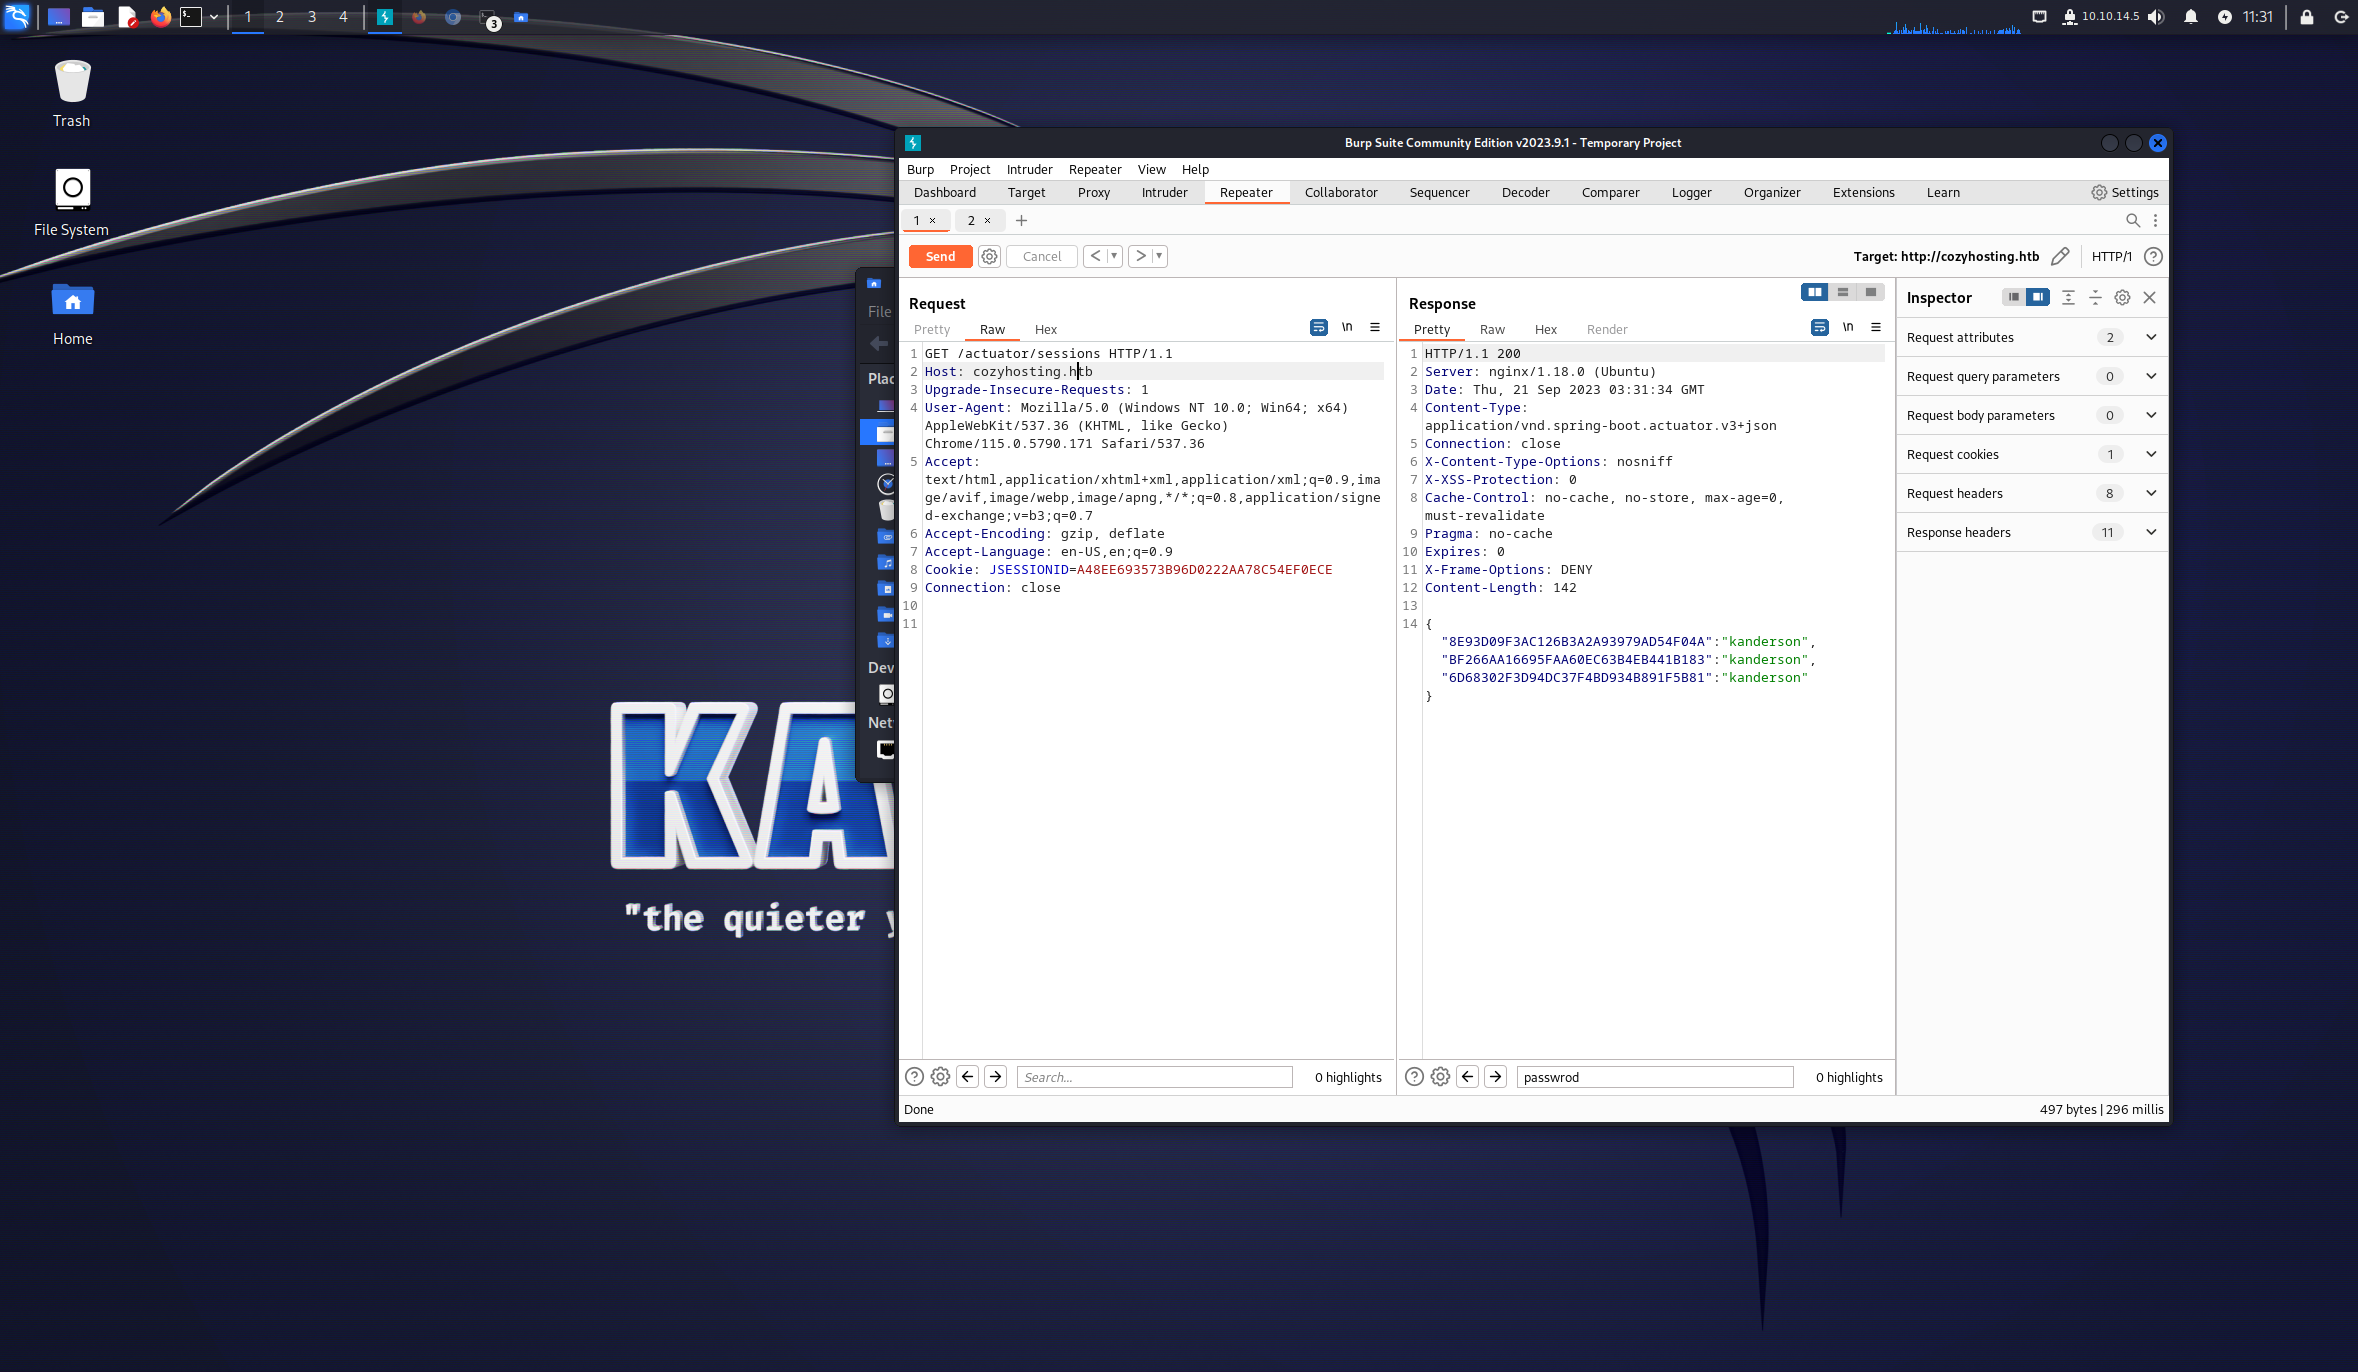Toggle non-printable characters in Request panel
Viewport: 2358px width, 1372px height.
1347,327
